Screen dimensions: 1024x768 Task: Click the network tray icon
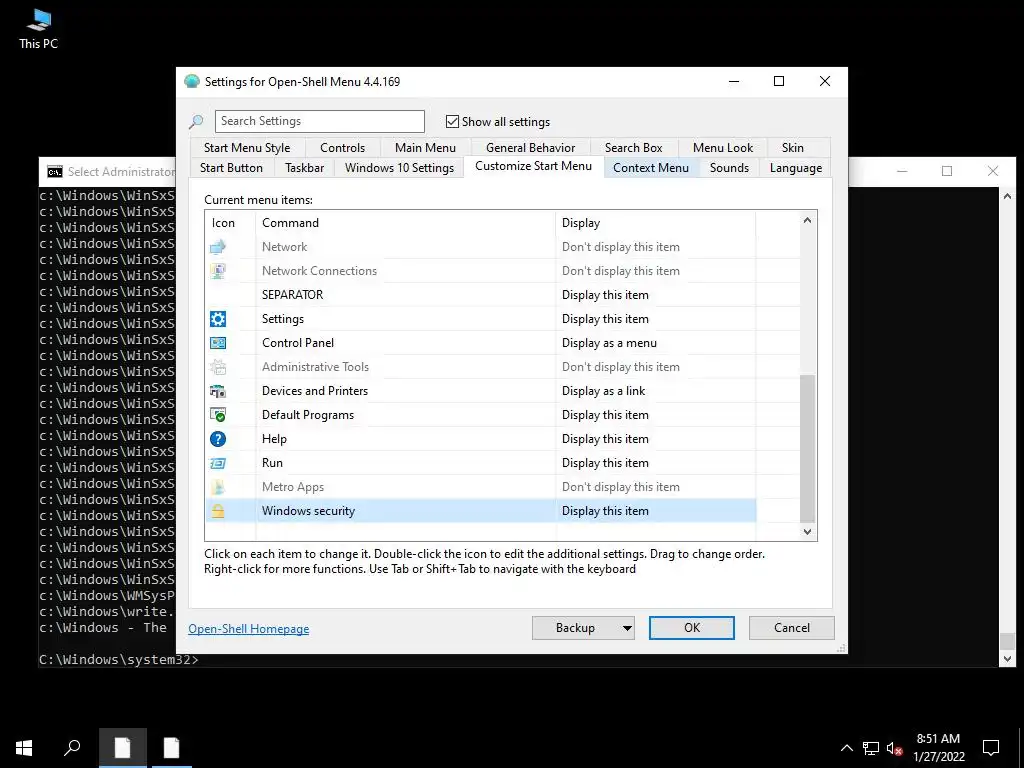(x=871, y=748)
